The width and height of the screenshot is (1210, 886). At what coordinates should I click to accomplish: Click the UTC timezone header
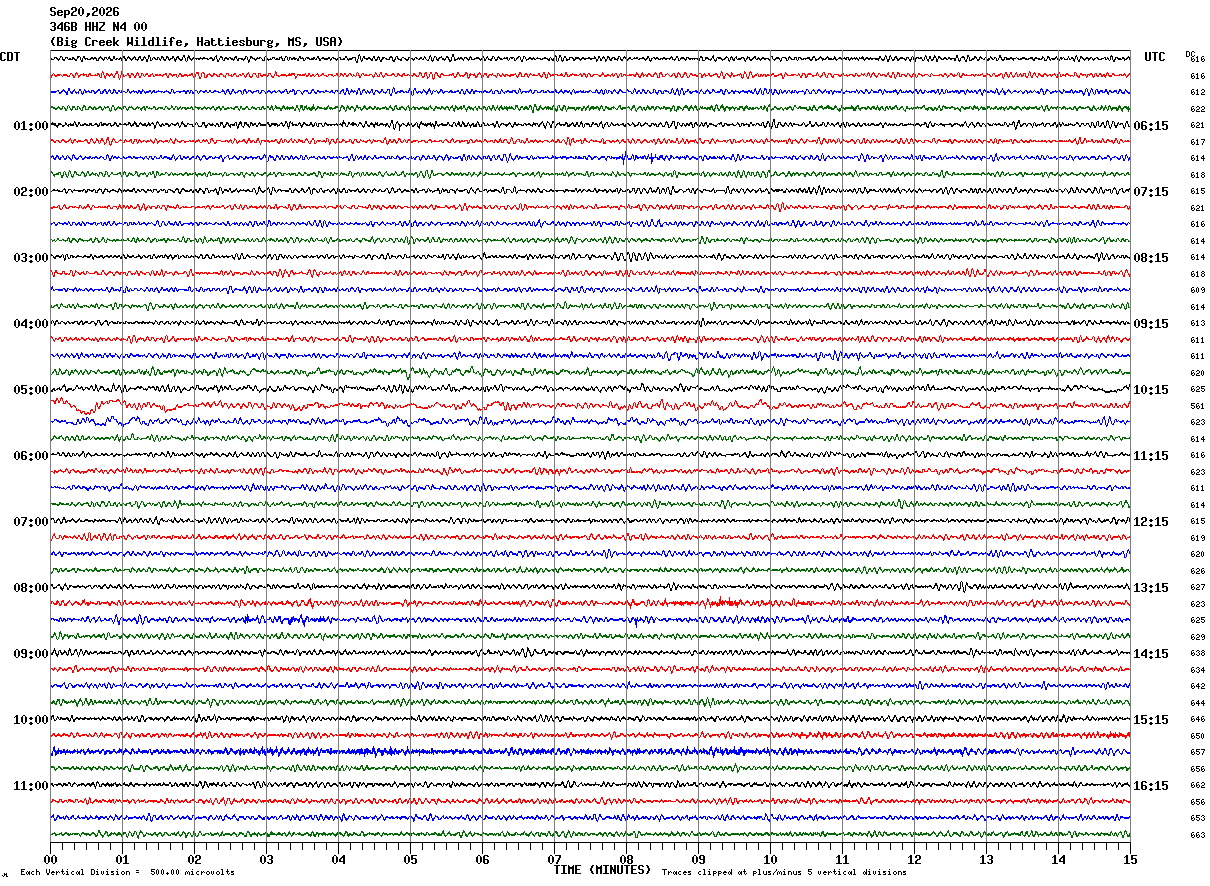click(1155, 57)
